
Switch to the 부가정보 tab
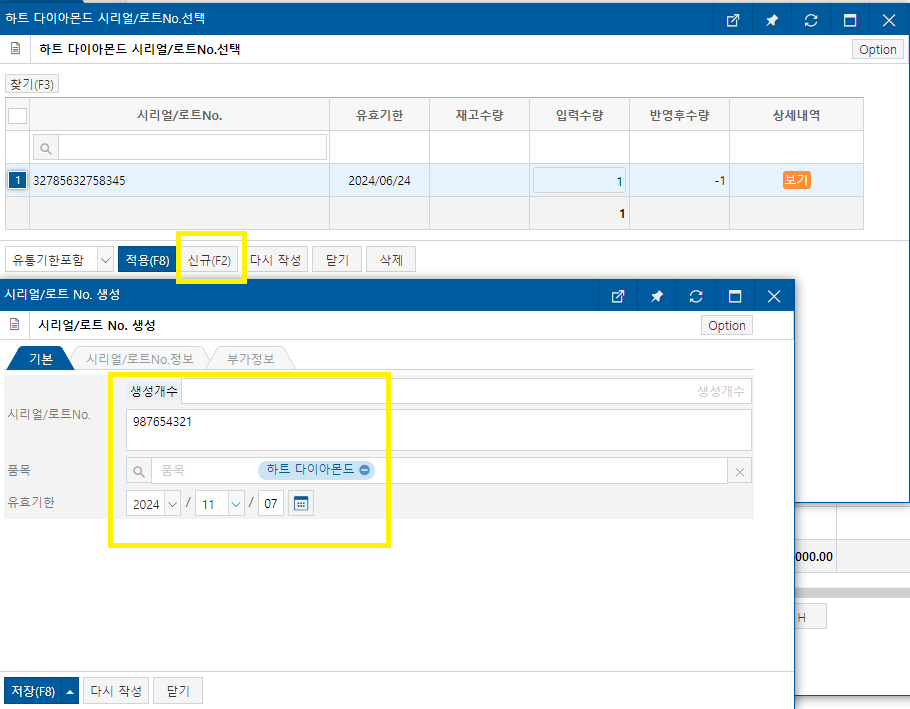coord(251,359)
